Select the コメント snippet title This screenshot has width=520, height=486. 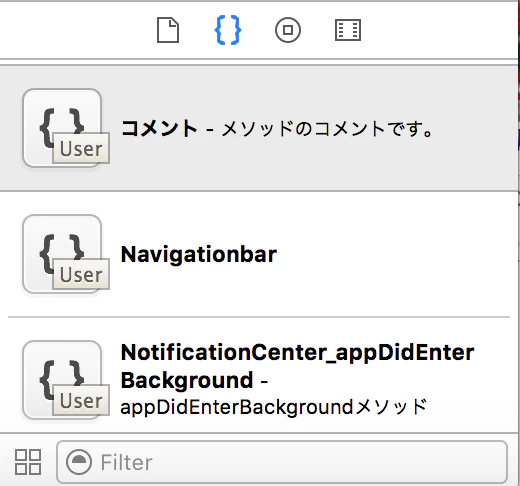tap(159, 129)
